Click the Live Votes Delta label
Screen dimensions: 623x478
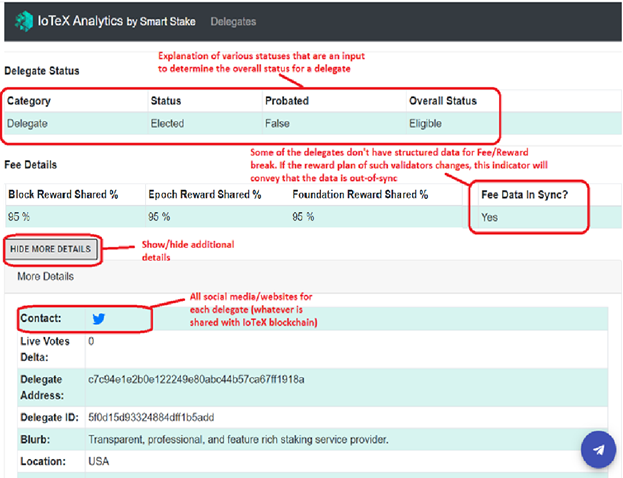tap(45, 349)
